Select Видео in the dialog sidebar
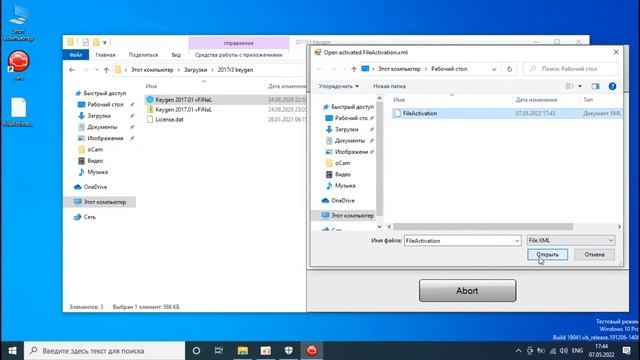The image size is (640, 360). [x=339, y=174]
